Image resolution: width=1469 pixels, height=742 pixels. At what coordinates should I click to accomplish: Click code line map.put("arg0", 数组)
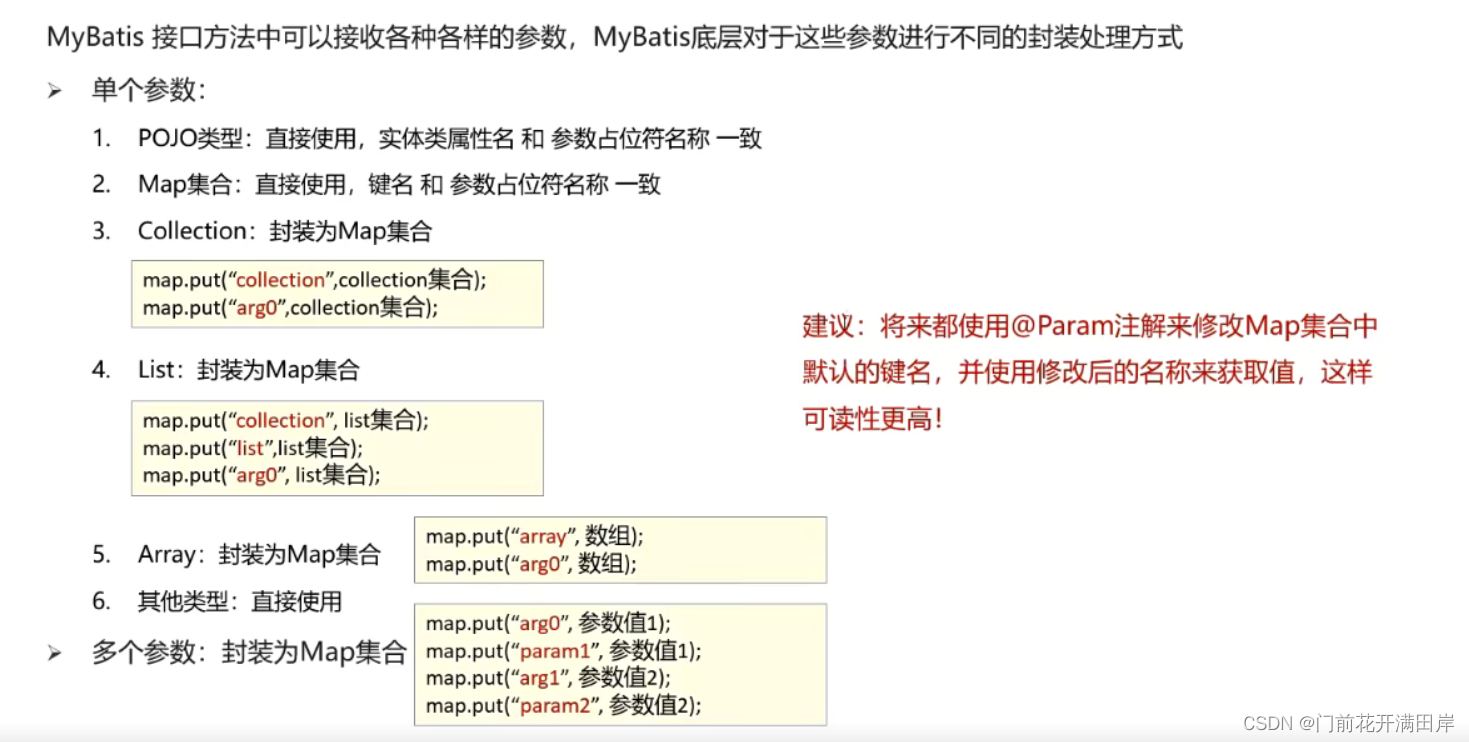[532, 563]
